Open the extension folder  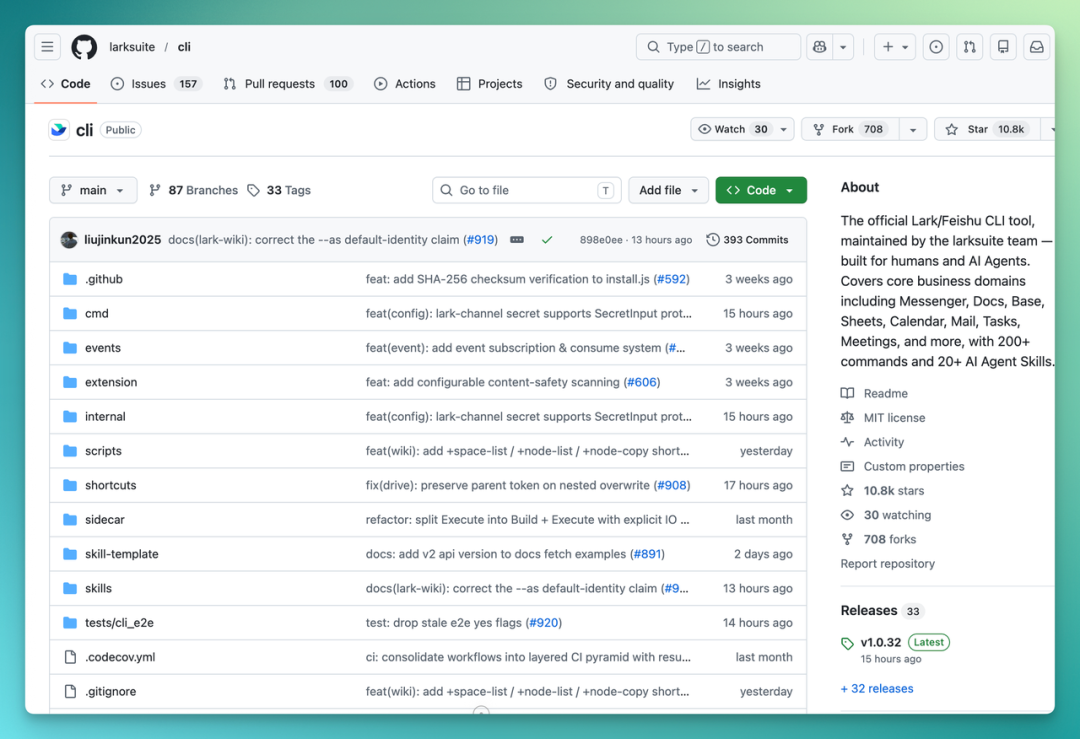tap(111, 382)
